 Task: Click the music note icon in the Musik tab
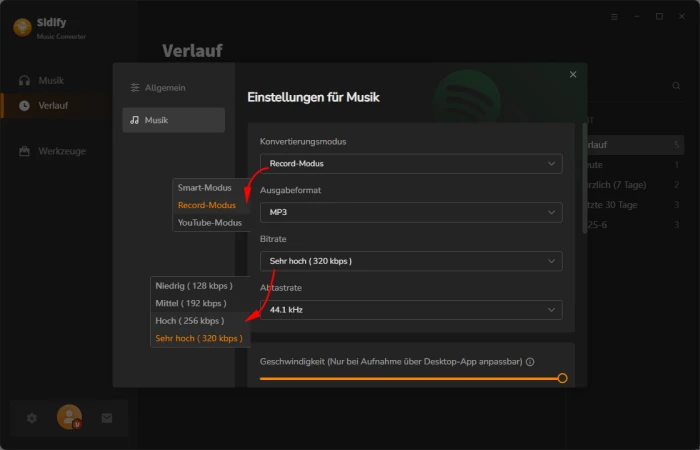pos(134,120)
